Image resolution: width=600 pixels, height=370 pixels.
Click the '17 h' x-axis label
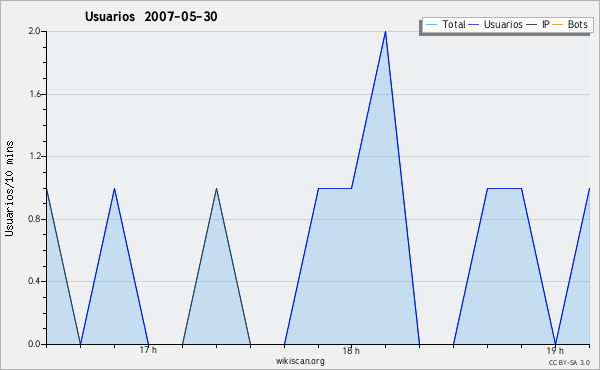click(148, 350)
